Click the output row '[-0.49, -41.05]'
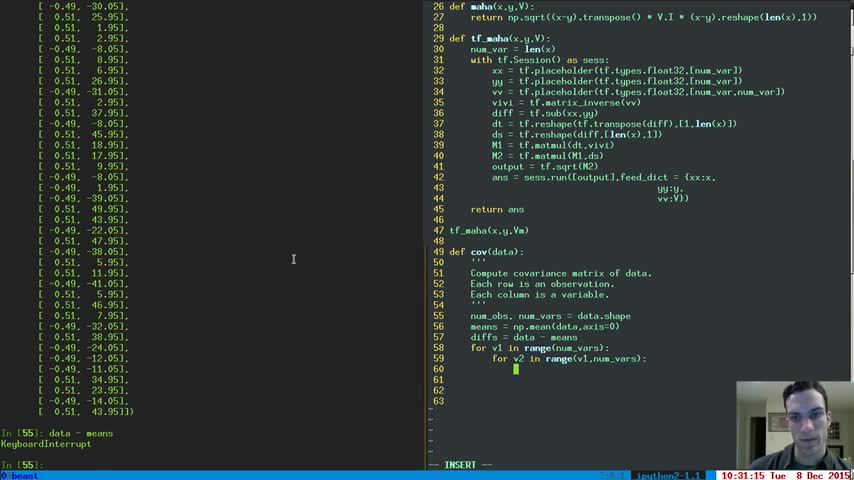This screenshot has height=480, width=854. [83, 284]
